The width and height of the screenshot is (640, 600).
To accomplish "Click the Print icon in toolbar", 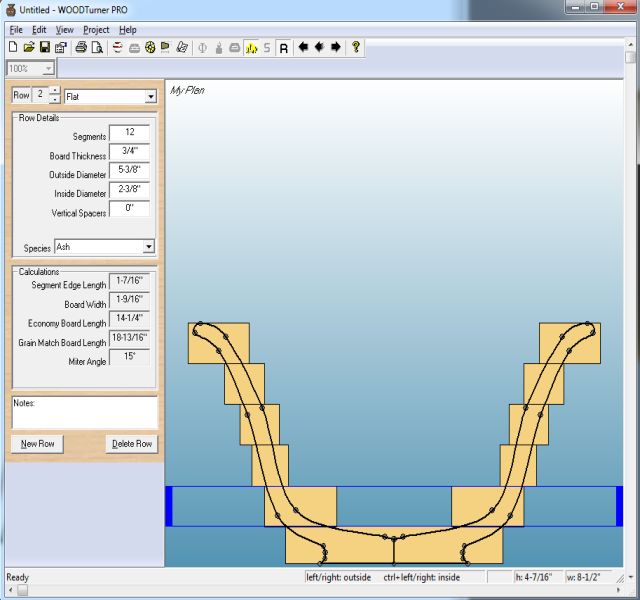I will [x=81, y=47].
